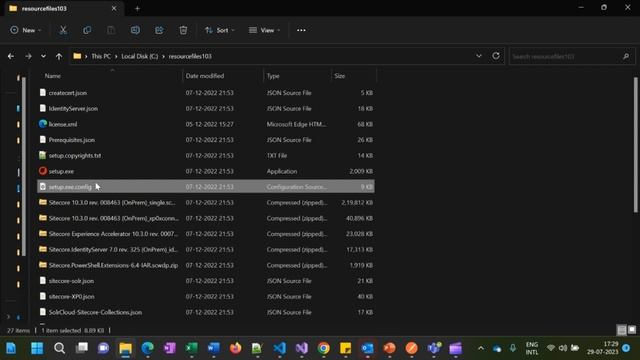Select the resourcefiles103 tab
The width and height of the screenshot is (640, 360).
tap(63, 8)
